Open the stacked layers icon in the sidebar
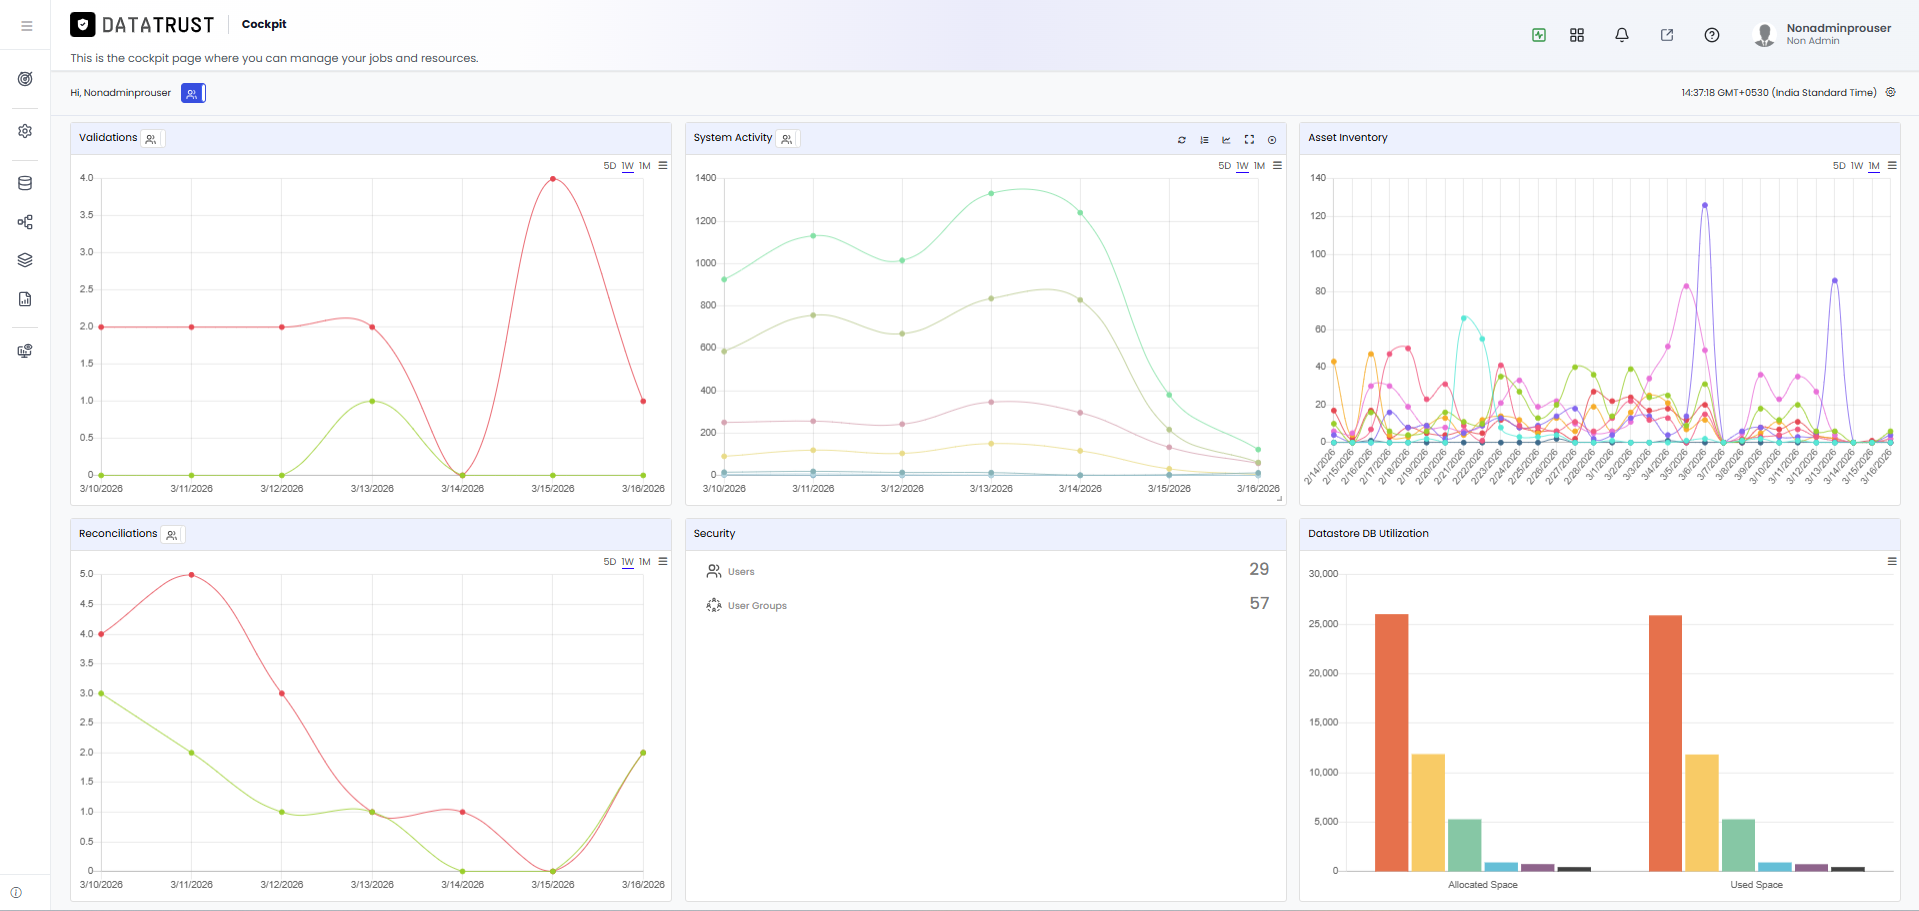This screenshot has height=911, width=1919. pos(25,260)
